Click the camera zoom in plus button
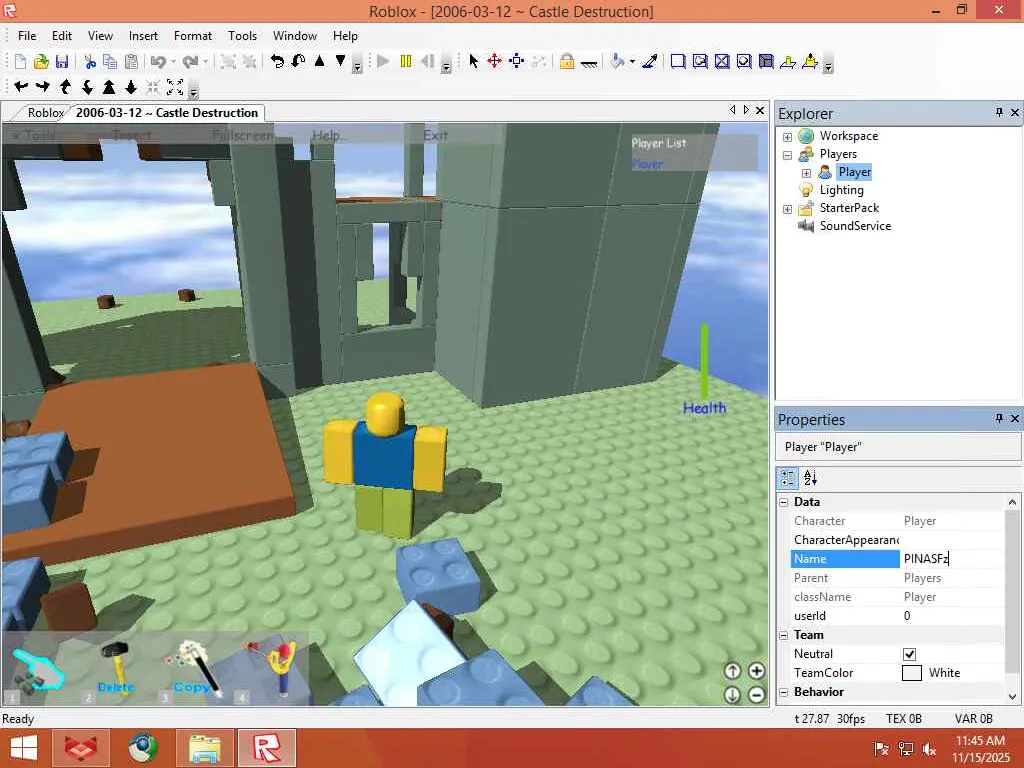This screenshot has width=1024, height=768. tap(756, 671)
